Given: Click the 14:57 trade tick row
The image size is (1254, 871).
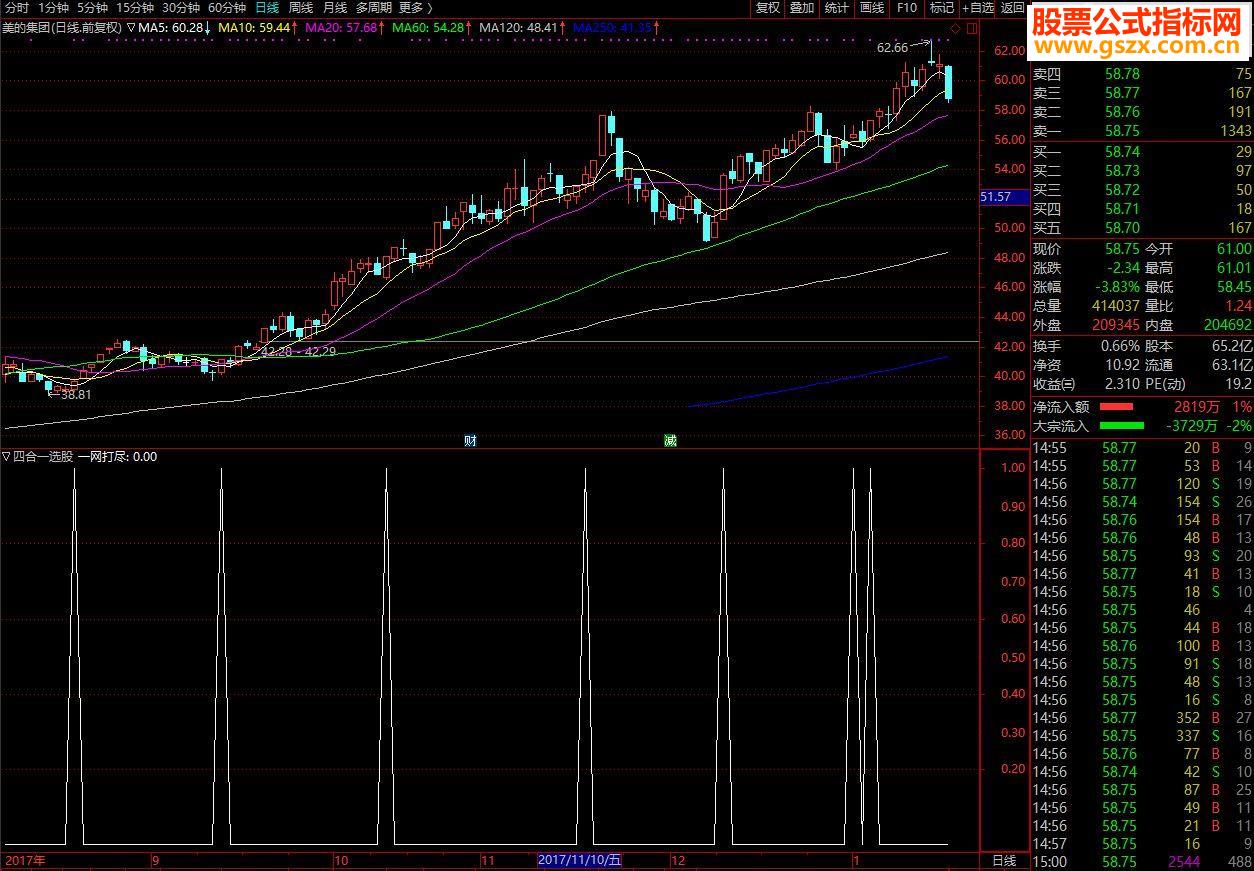Looking at the screenshot, I should (1142, 844).
